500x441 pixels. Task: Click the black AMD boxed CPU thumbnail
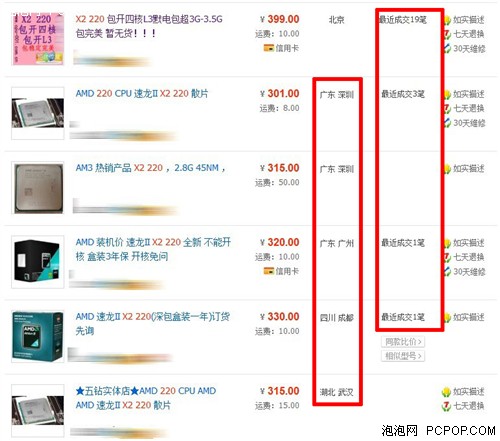coord(38,262)
